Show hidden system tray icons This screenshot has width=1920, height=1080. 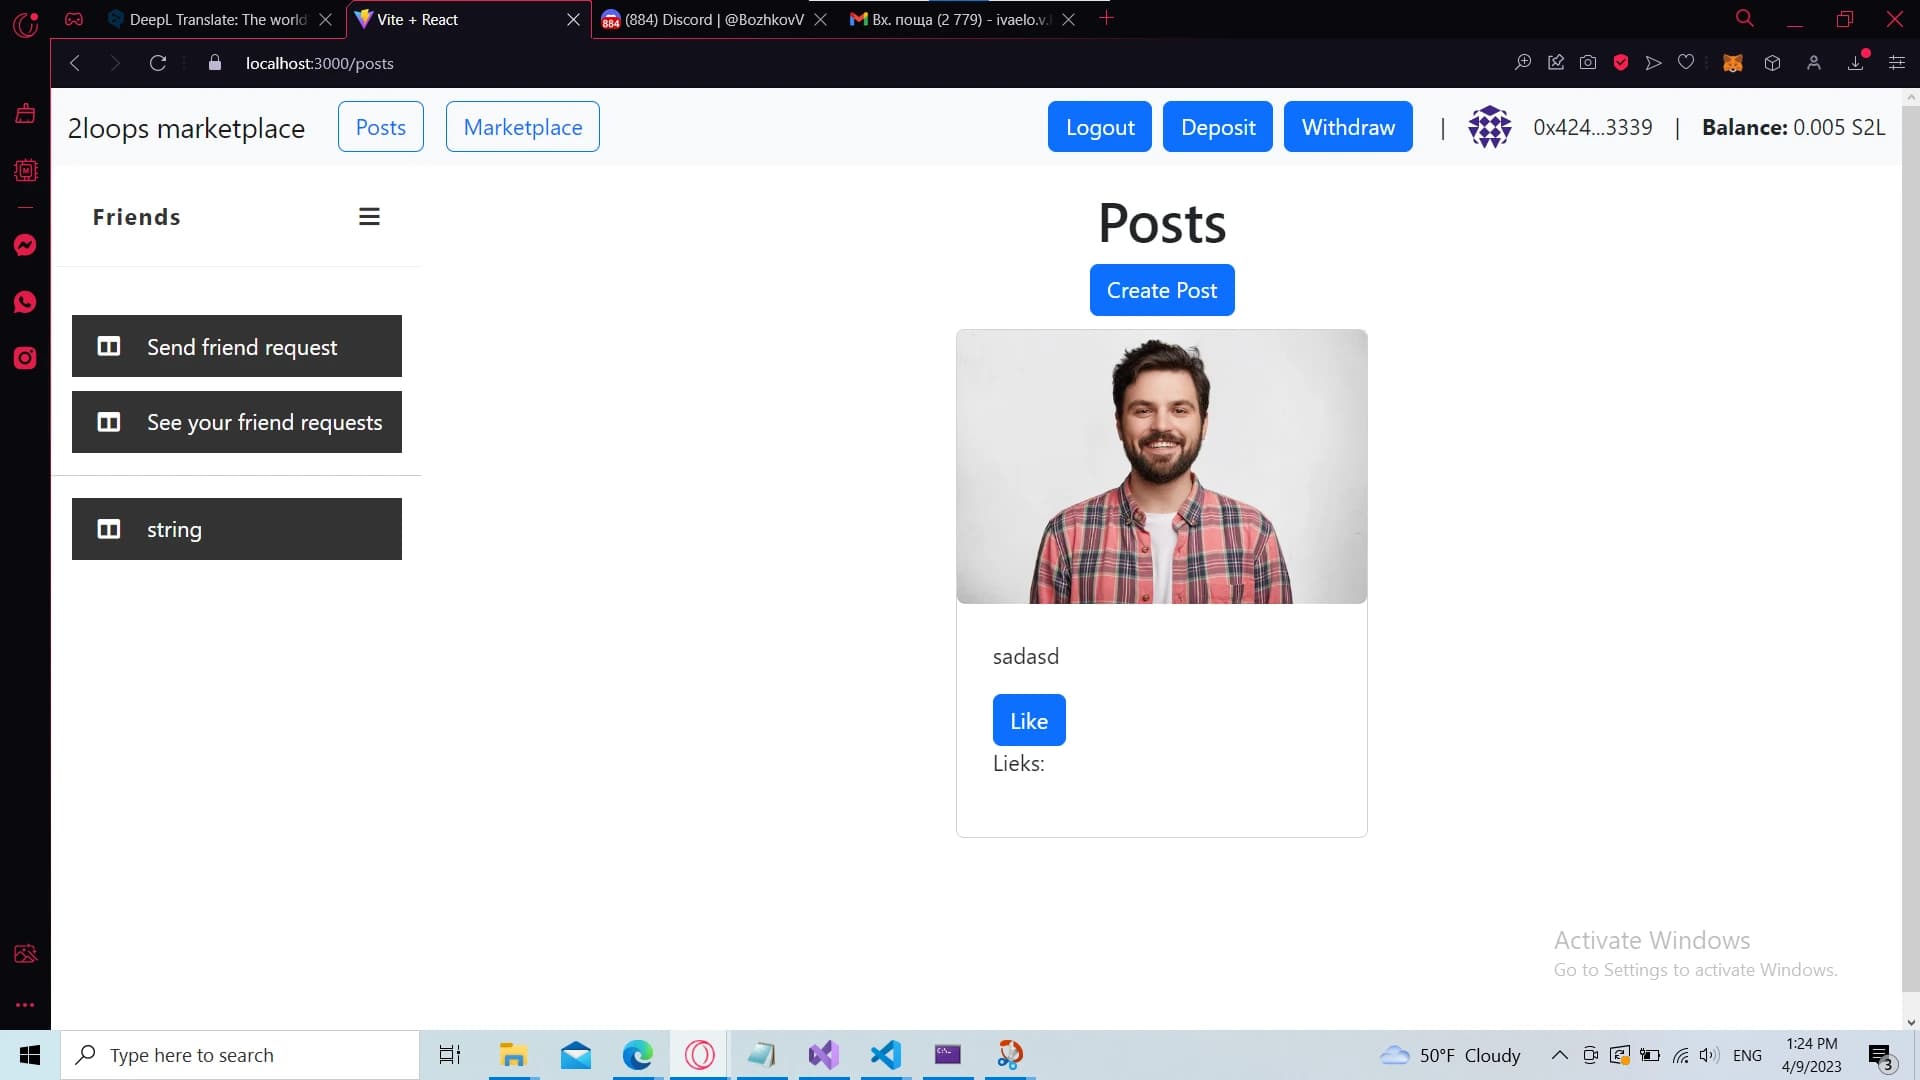[x=1559, y=1055]
